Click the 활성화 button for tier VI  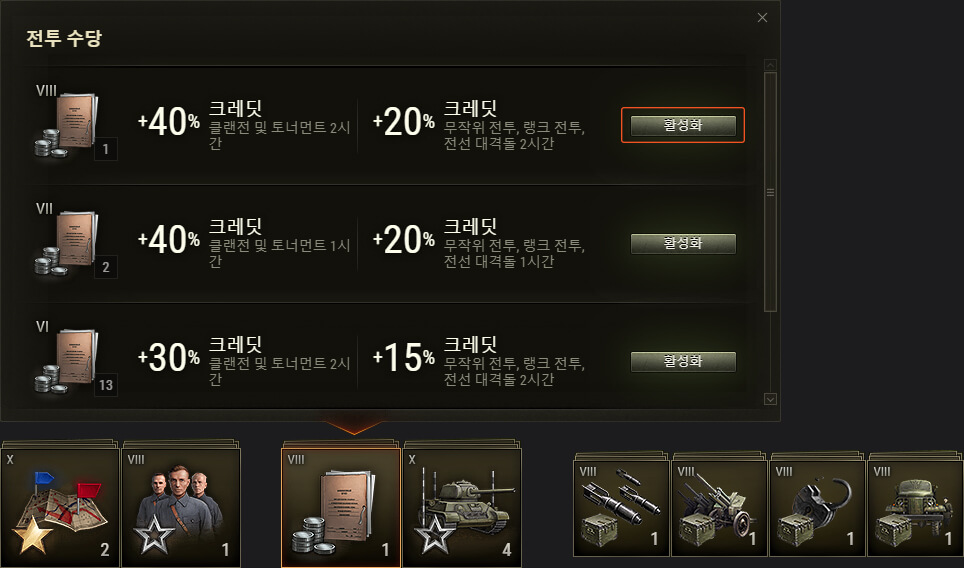[683, 361]
